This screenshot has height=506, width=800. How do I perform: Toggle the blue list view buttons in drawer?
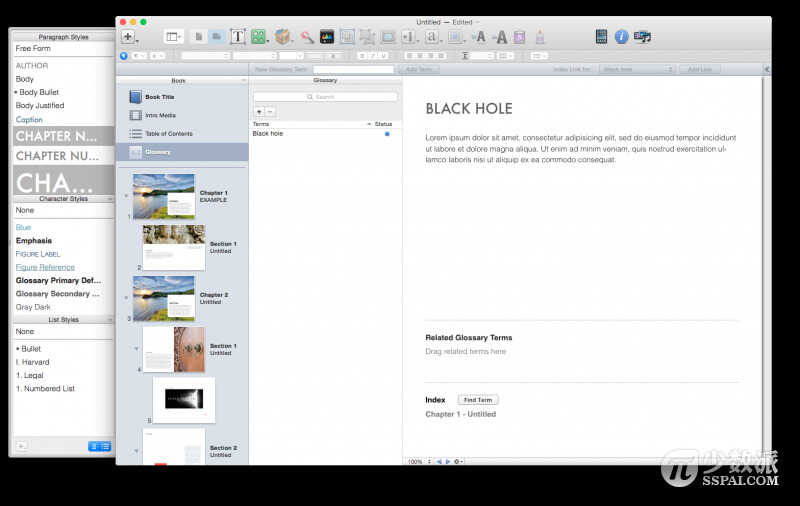click(99, 446)
